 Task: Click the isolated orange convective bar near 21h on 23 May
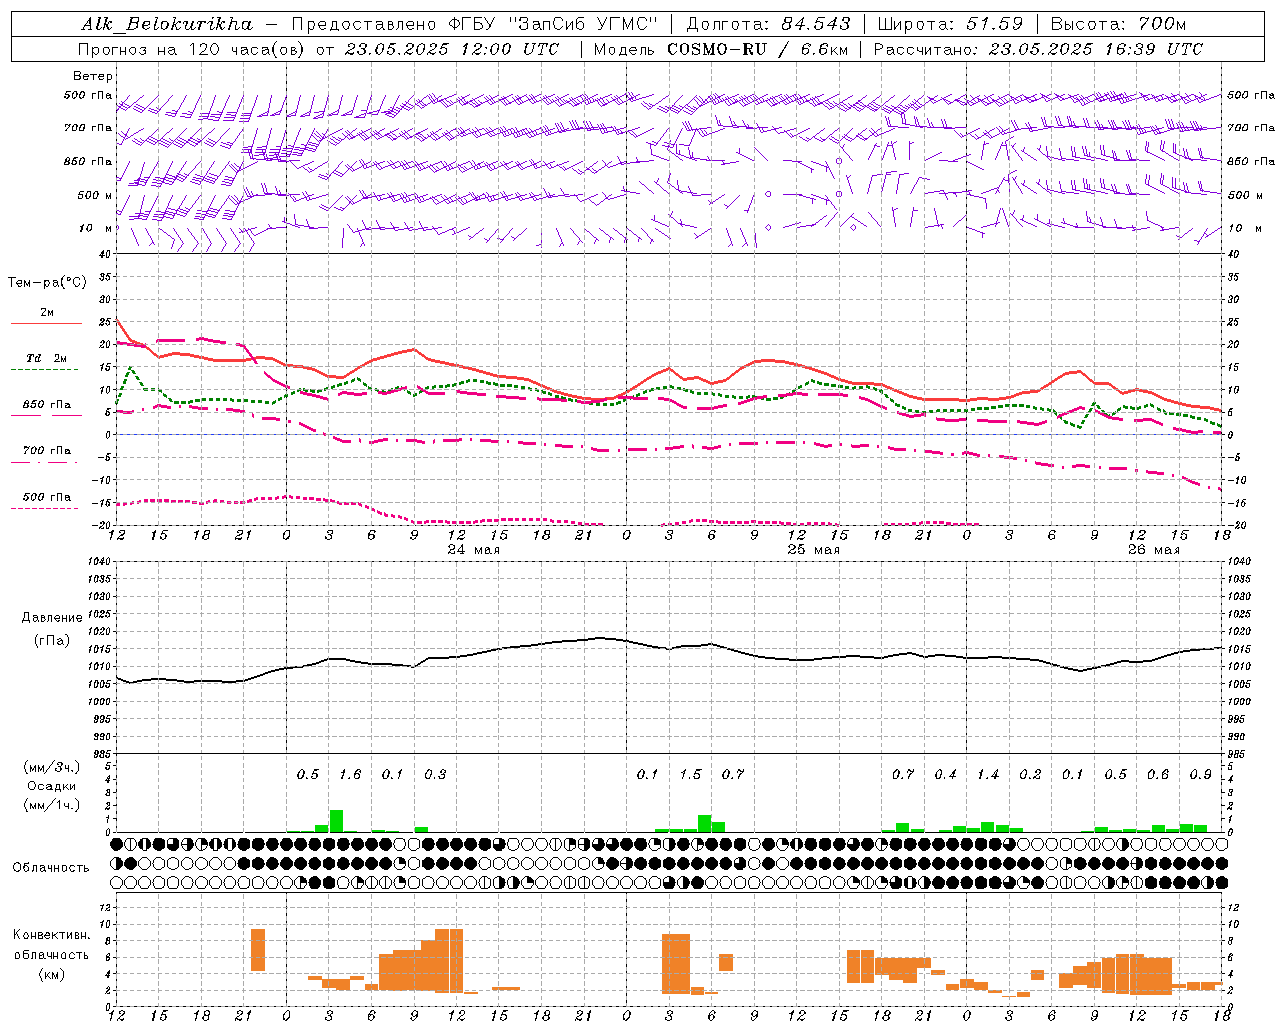258,950
